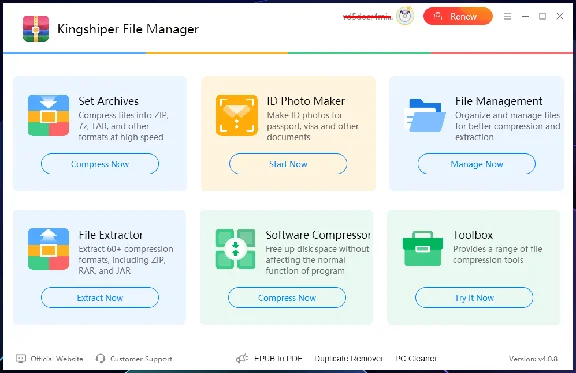Select the Set Archives title
Image resolution: width=576 pixels, height=373 pixels.
(109, 101)
